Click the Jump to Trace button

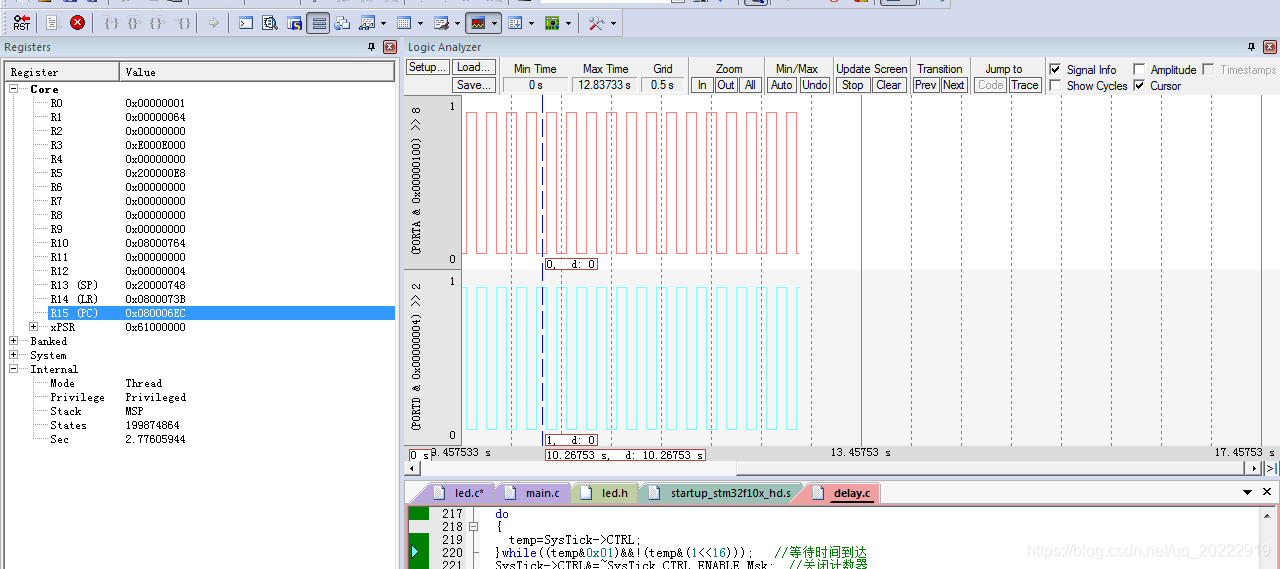click(1024, 85)
